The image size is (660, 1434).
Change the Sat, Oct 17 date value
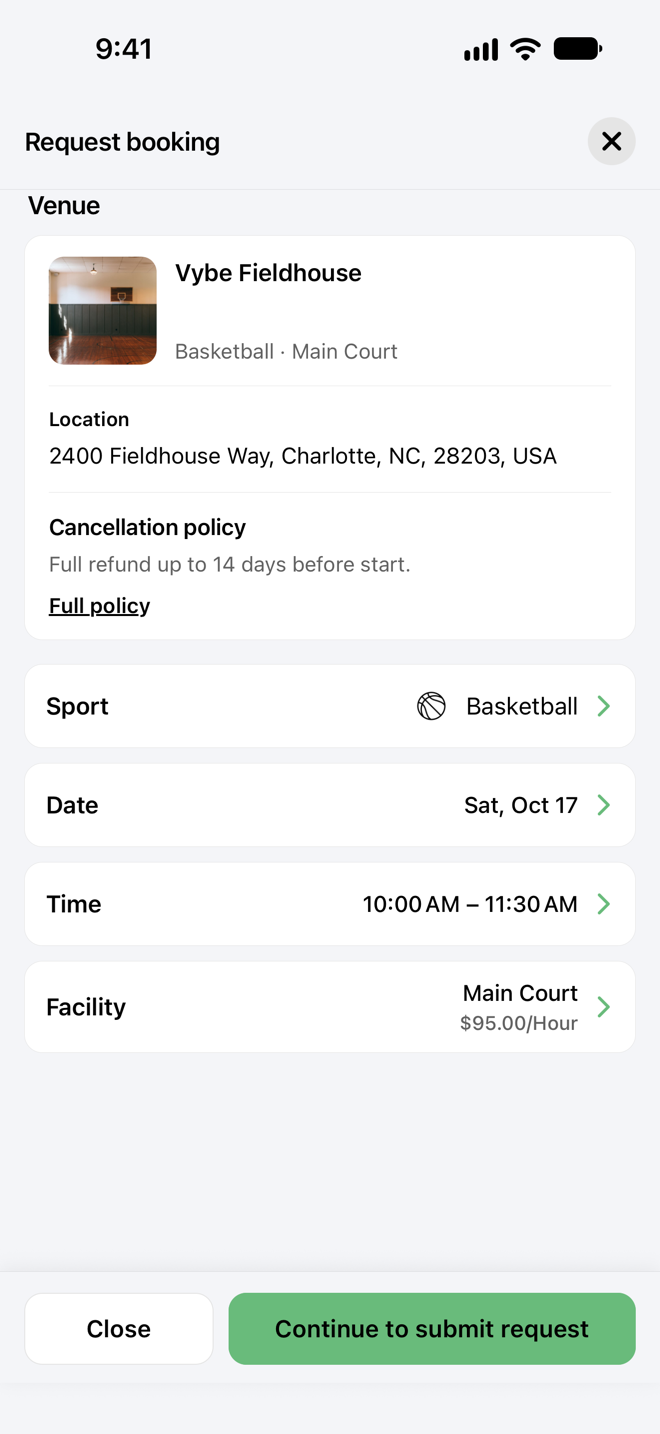pos(521,805)
